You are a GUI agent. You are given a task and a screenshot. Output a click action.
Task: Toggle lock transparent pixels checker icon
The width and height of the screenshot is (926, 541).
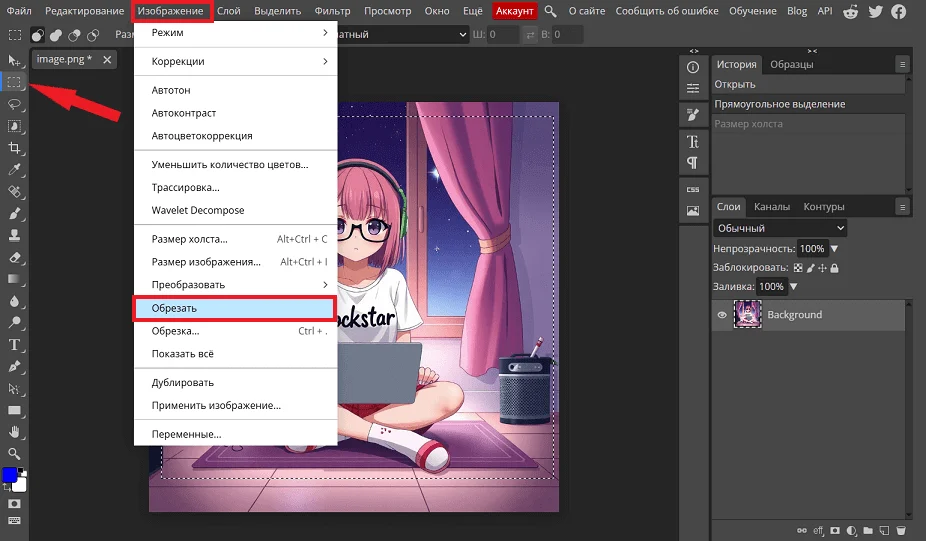tap(797, 268)
